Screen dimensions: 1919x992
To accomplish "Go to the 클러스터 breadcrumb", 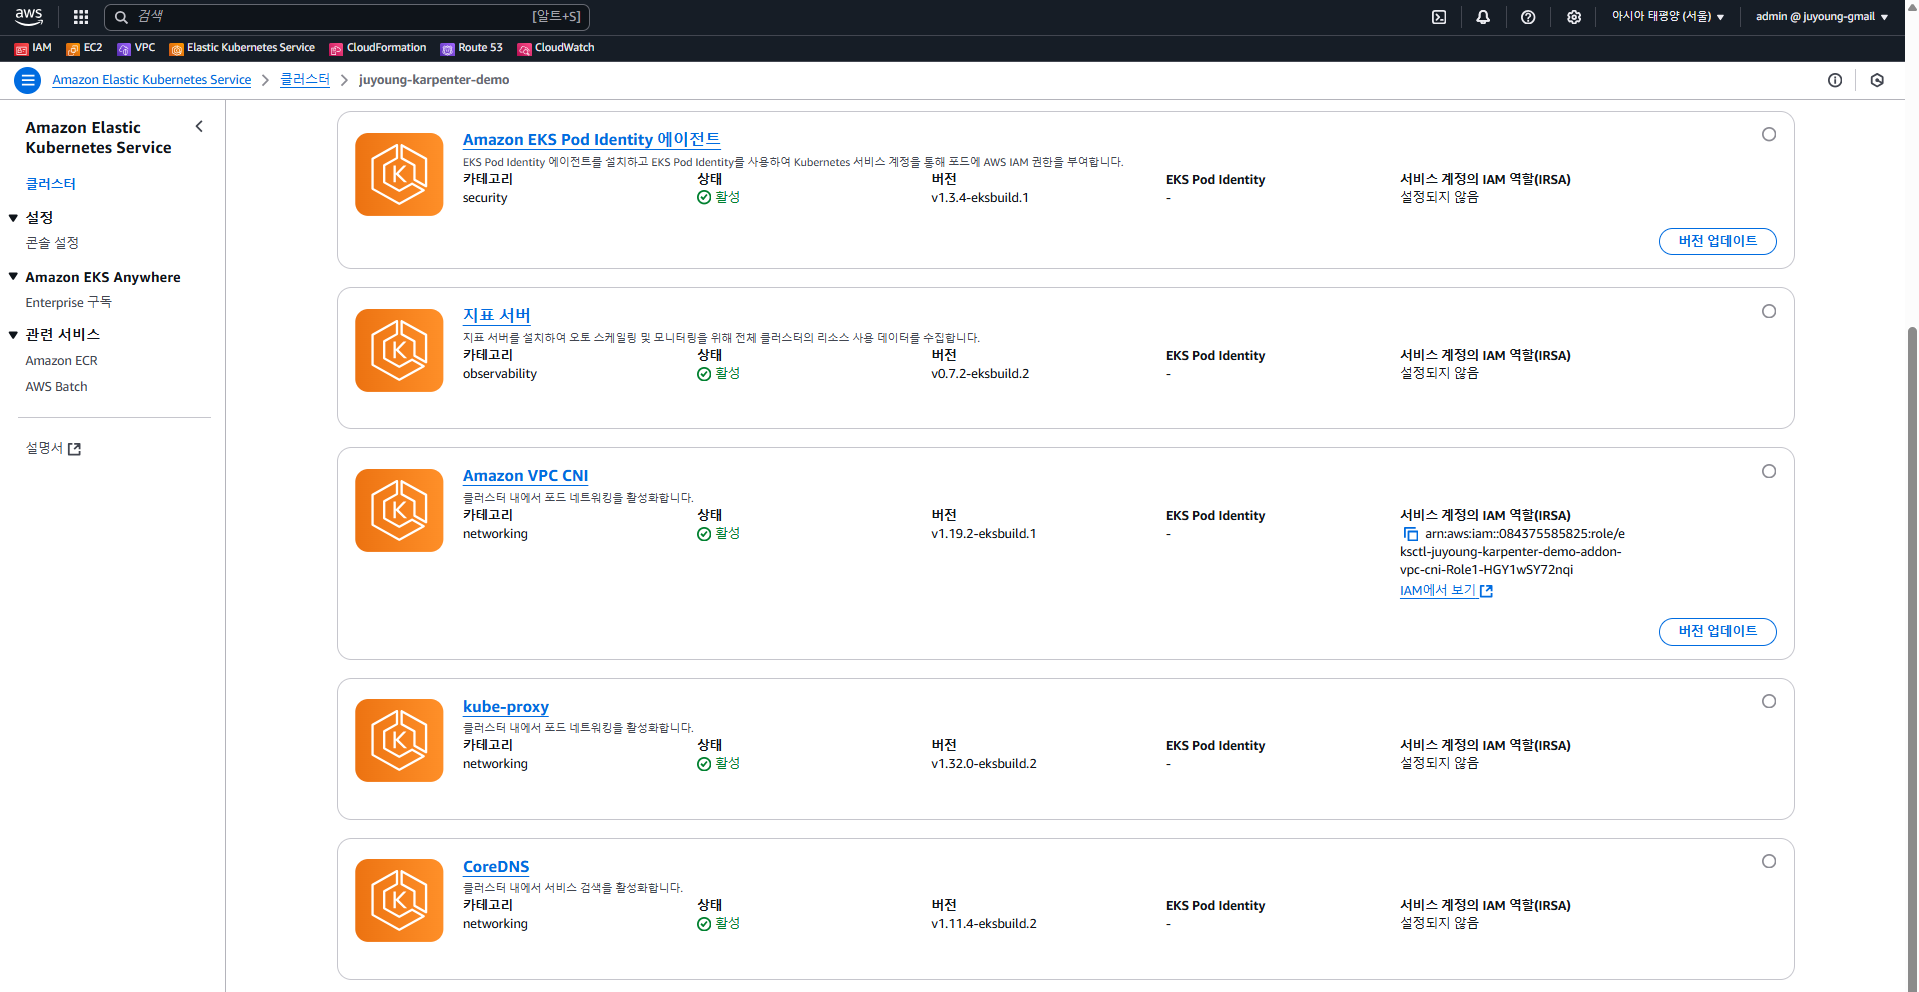I will coord(305,80).
